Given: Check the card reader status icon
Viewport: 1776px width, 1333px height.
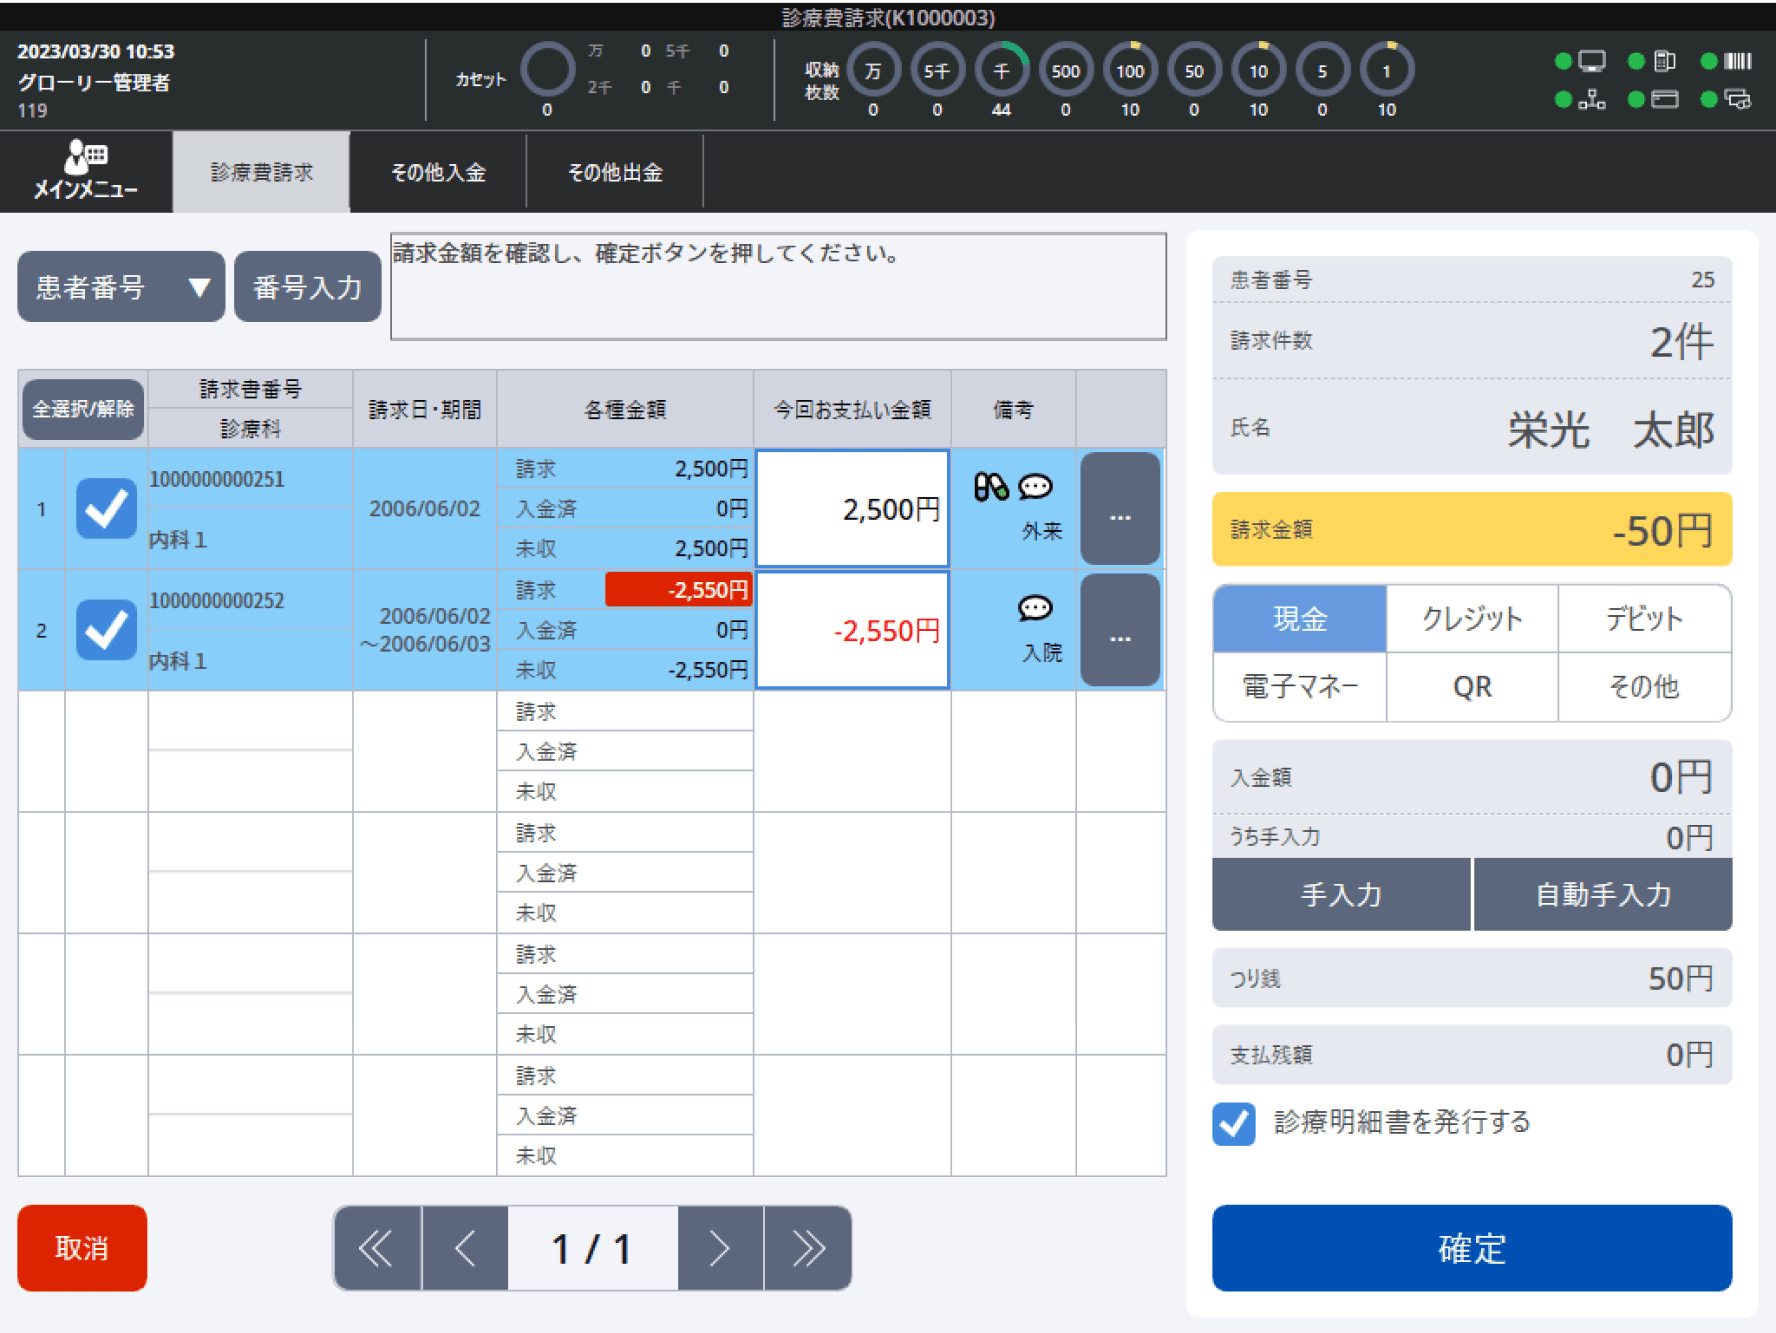Looking at the screenshot, I should 1665,99.
